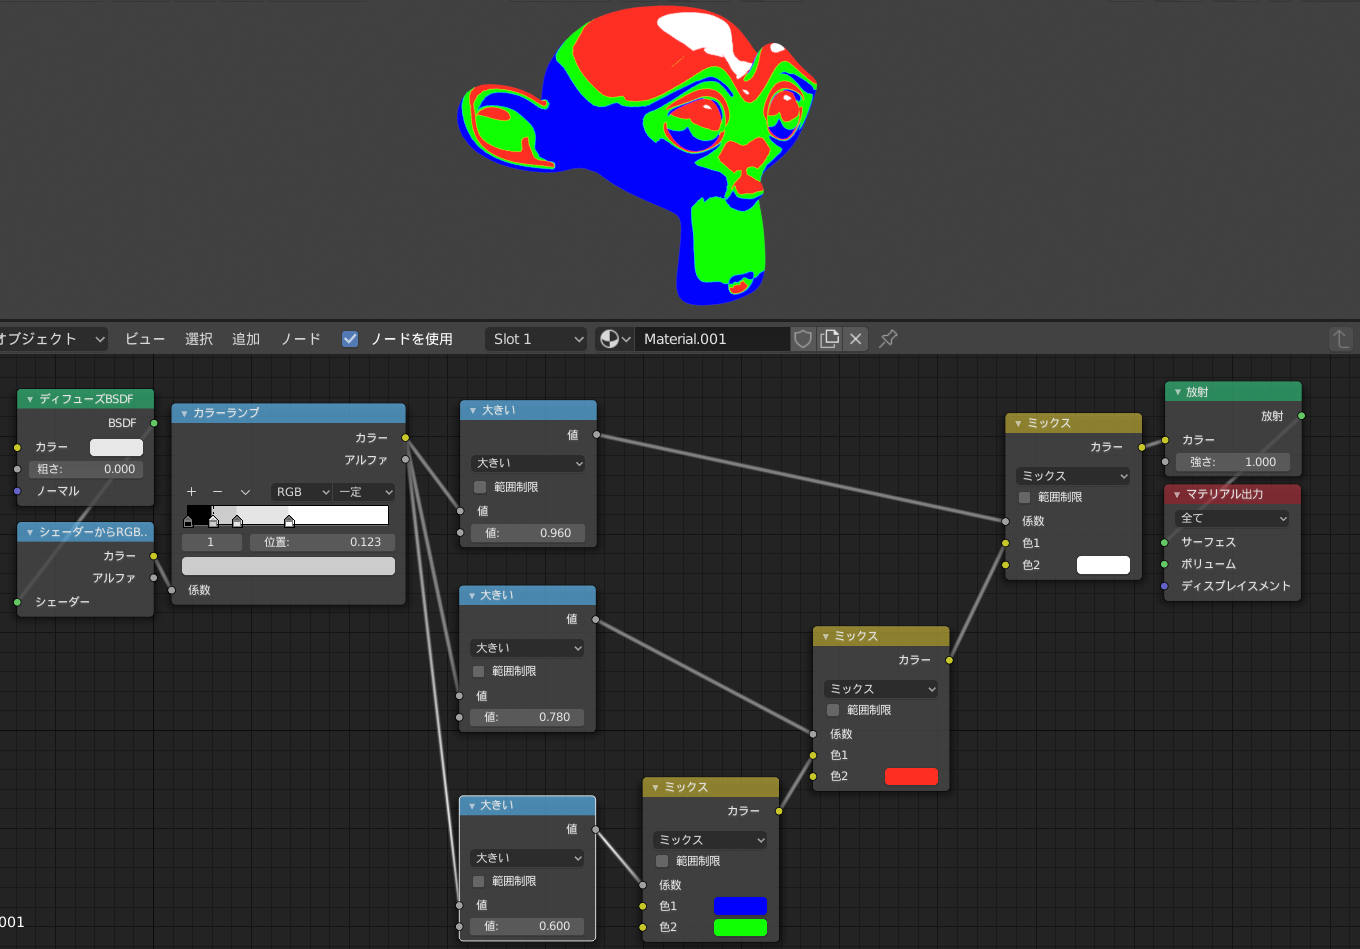Open operation dropdown on 0.960 大きい node
Screen dimensions: 1360x949
point(528,463)
